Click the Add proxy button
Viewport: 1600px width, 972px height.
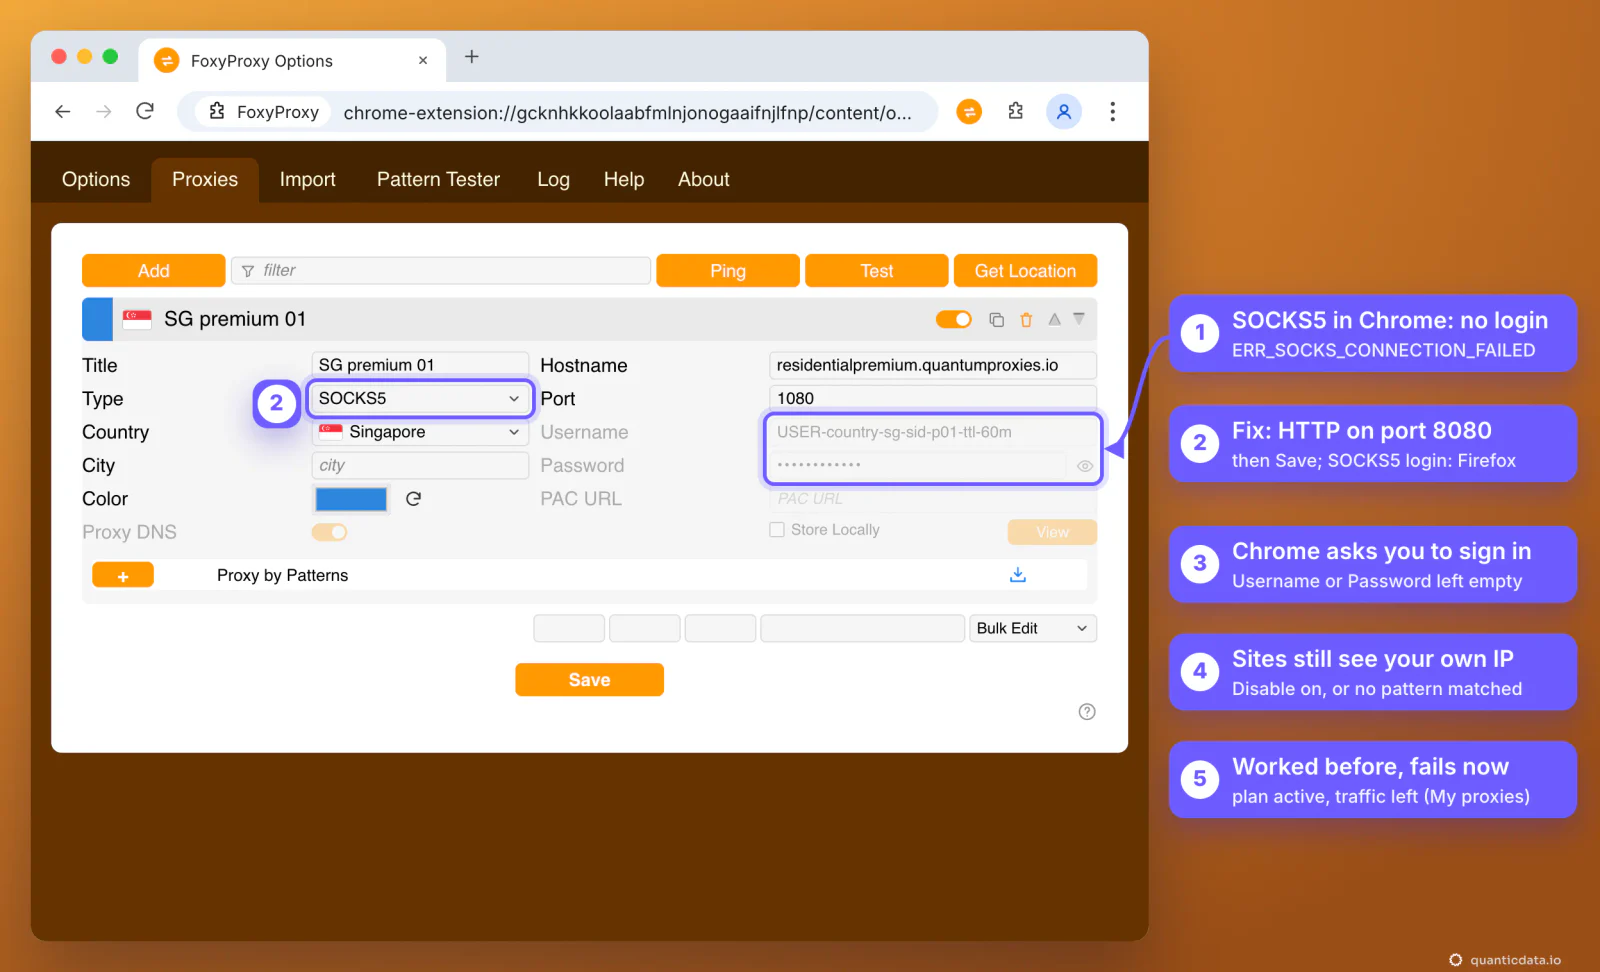point(154,271)
